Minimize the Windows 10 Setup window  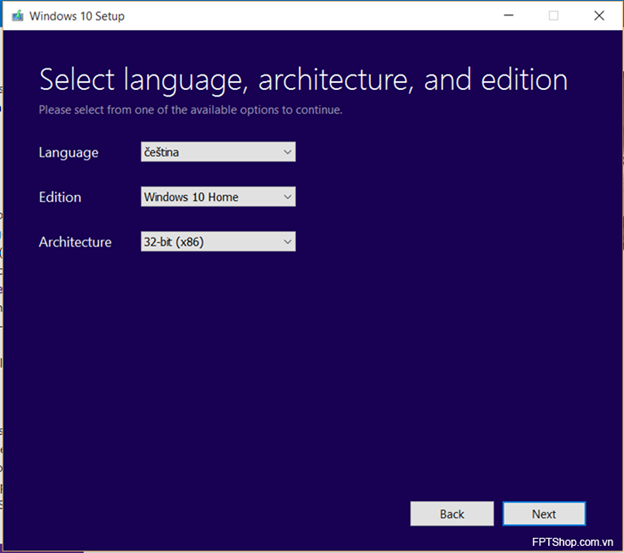click(509, 16)
